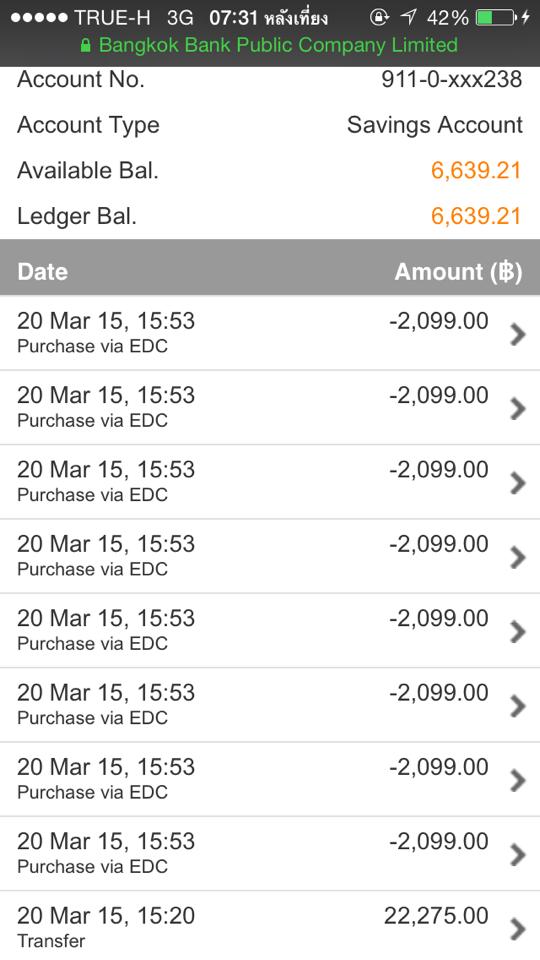Open the 15:20 Transfer transaction row

270,926
